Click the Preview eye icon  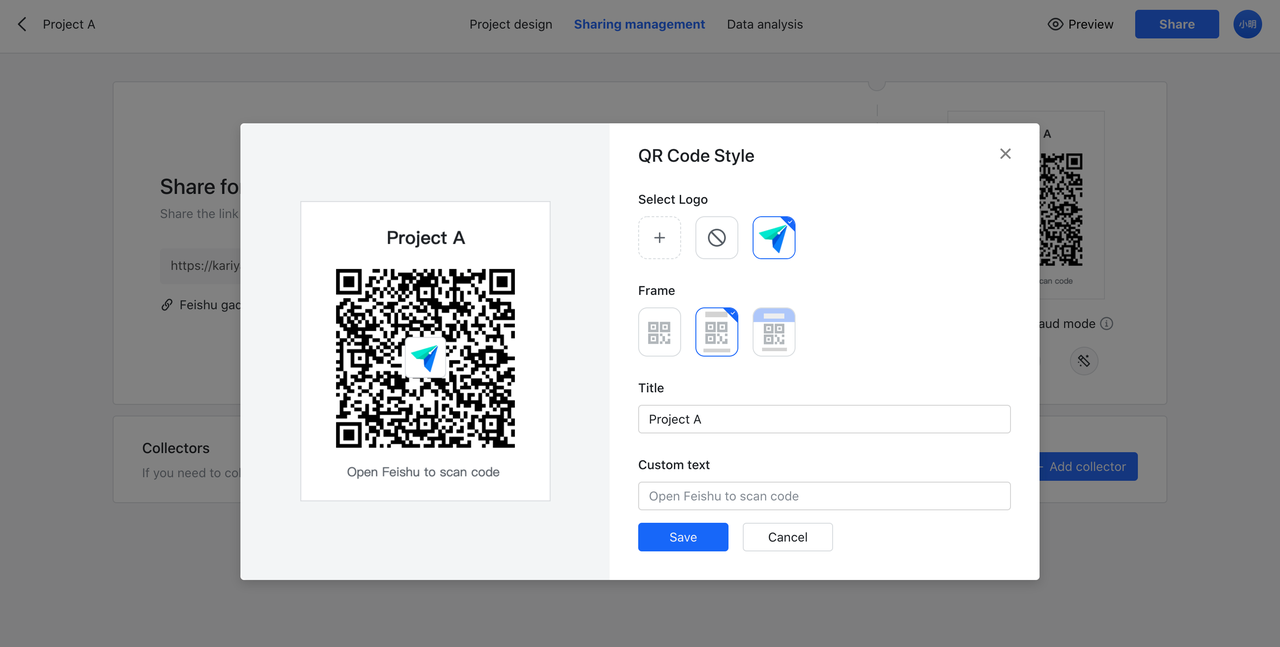pos(1055,24)
